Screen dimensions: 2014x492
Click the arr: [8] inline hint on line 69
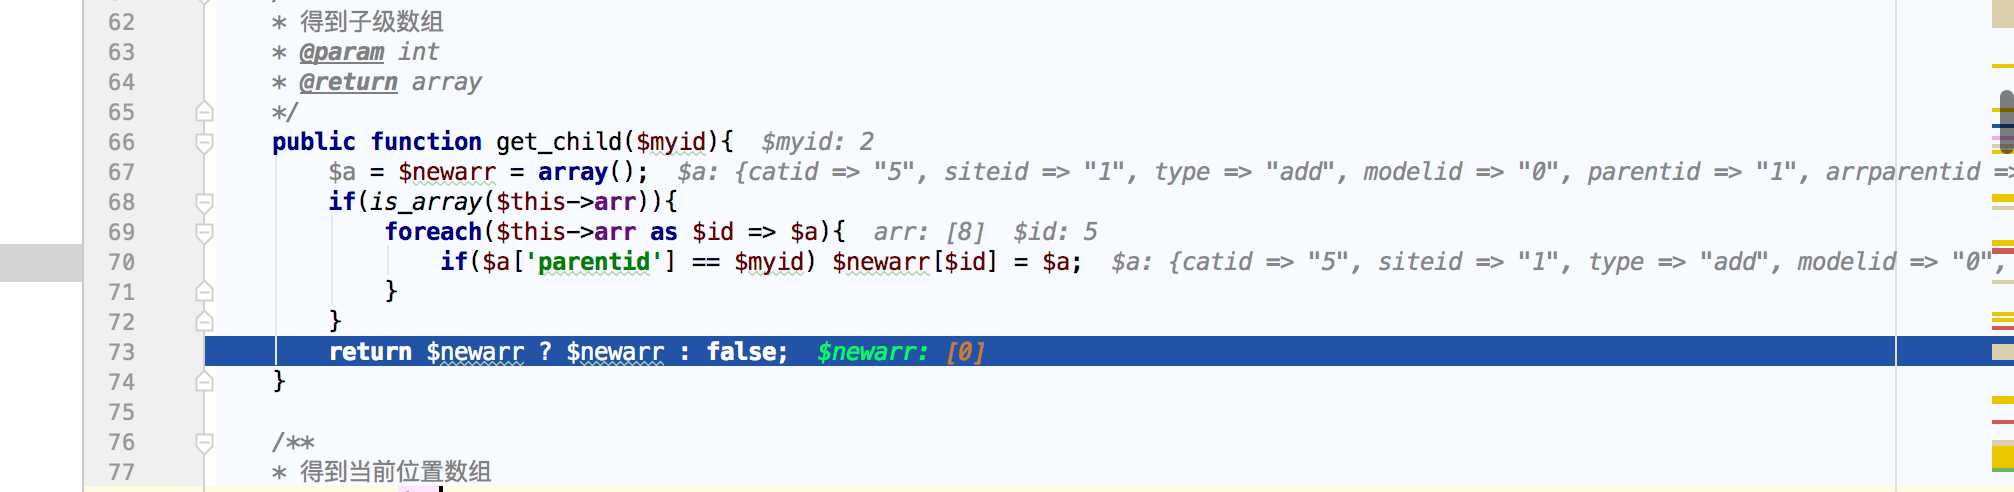point(929,232)
